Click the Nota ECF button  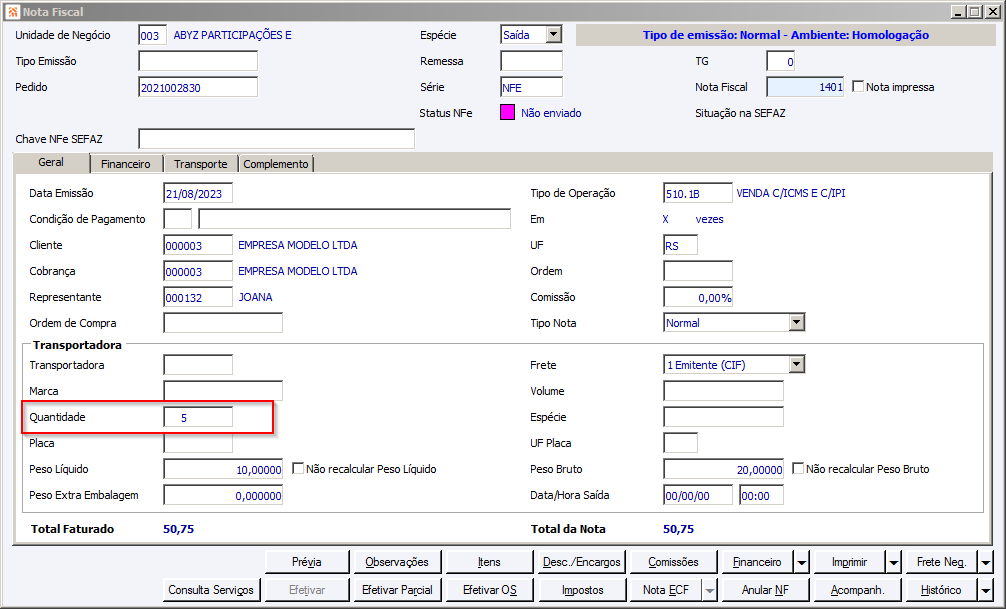[x=666, y=590]
